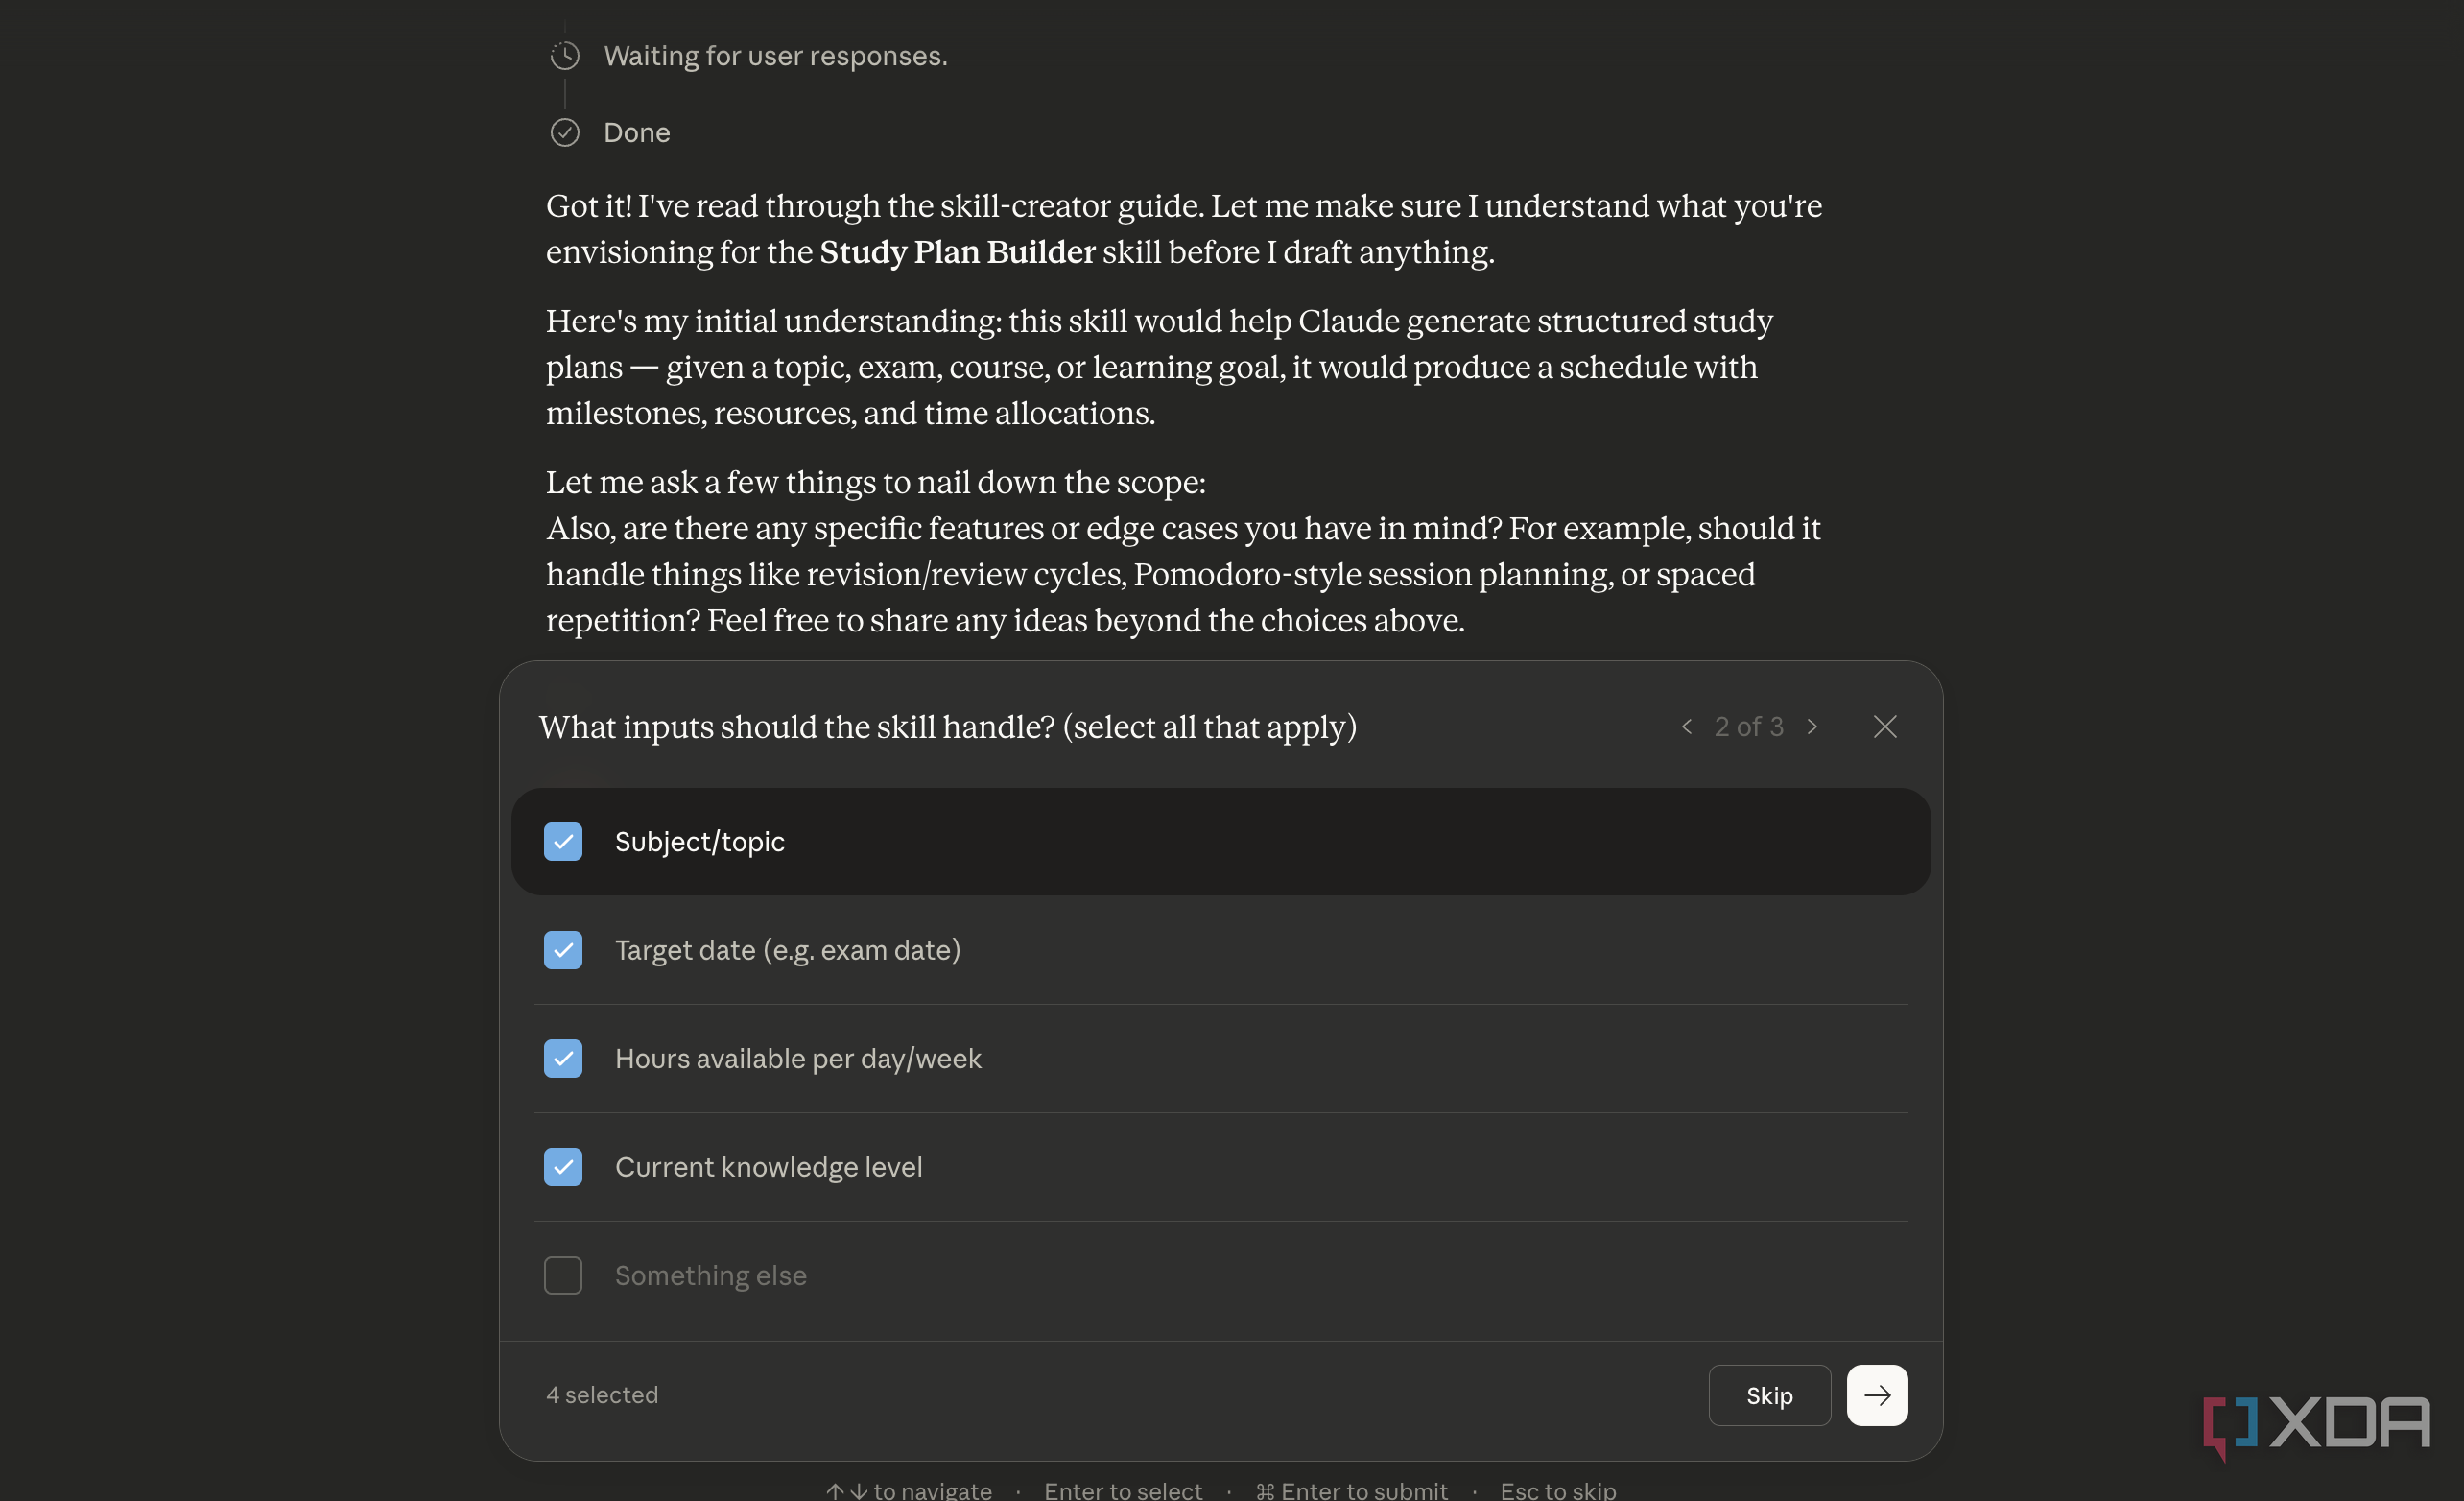2464x1501 pixels.
Task: Submit answers with the white arrow button
Action: (1877, 1395)
